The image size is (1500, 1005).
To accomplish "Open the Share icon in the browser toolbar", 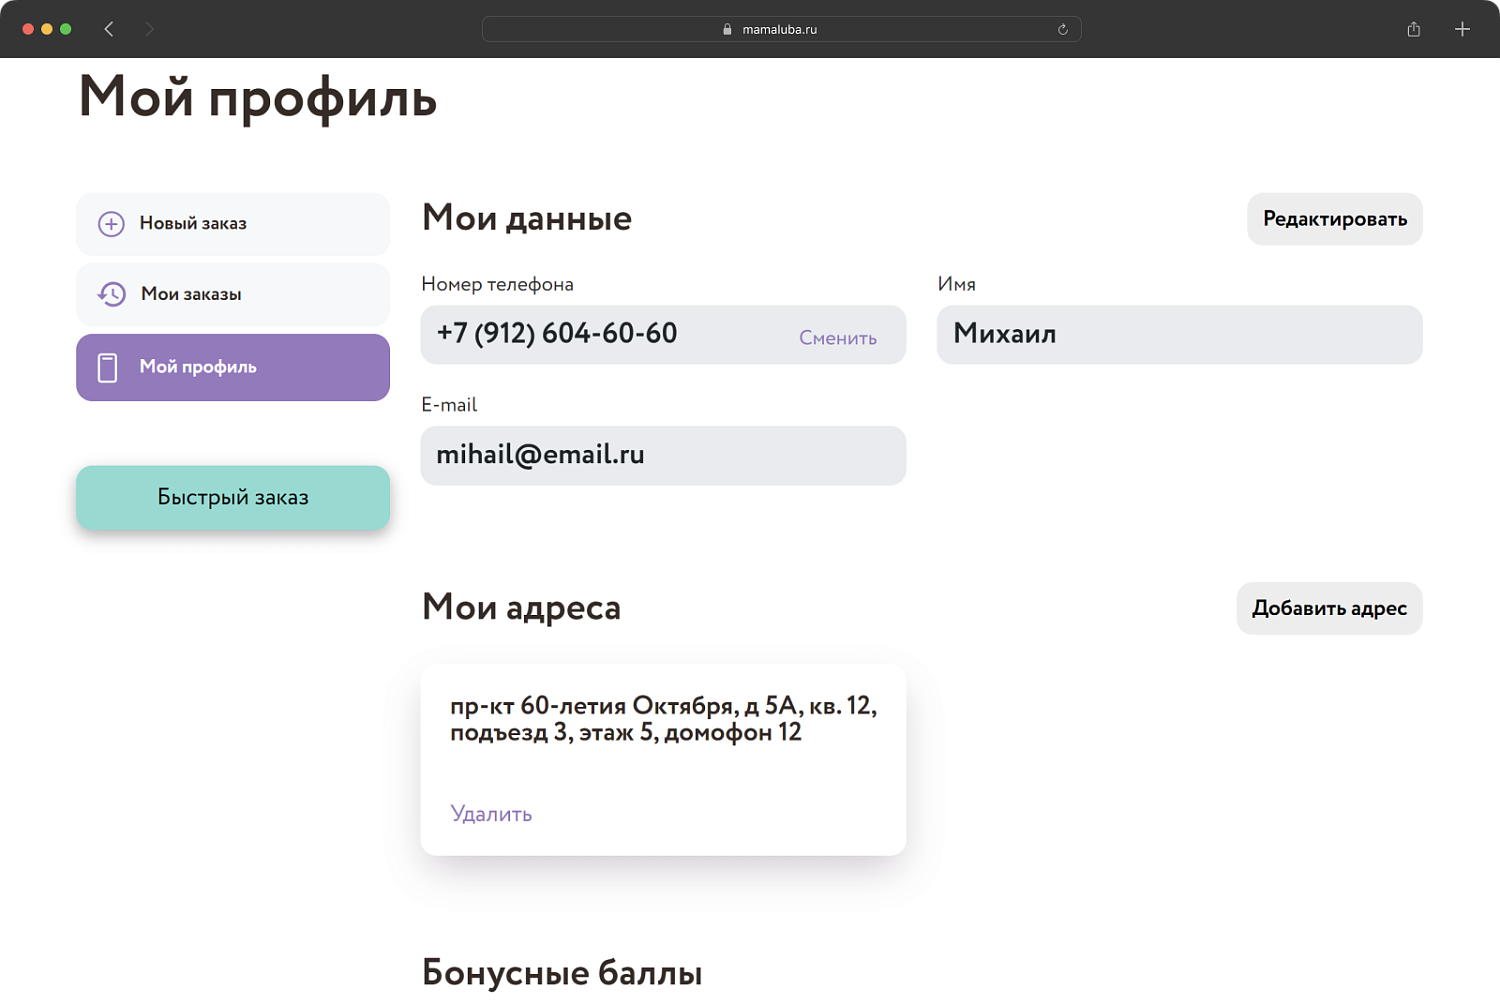I will click(1413, 29).
